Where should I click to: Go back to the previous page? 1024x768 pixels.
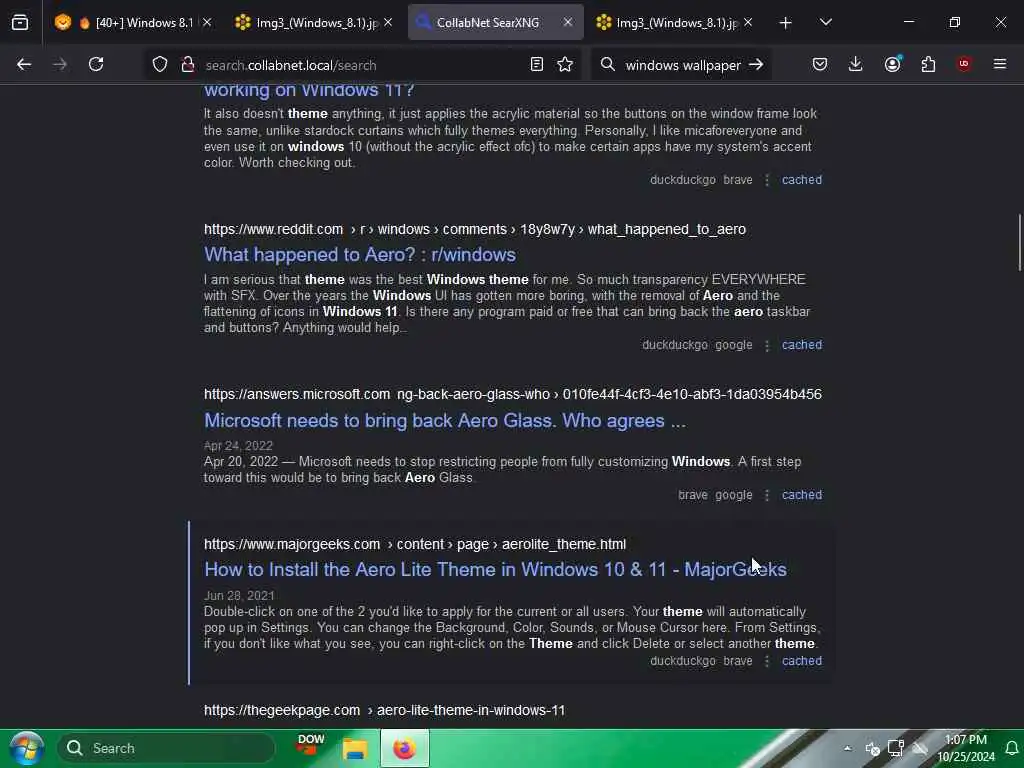pos(24,64)
